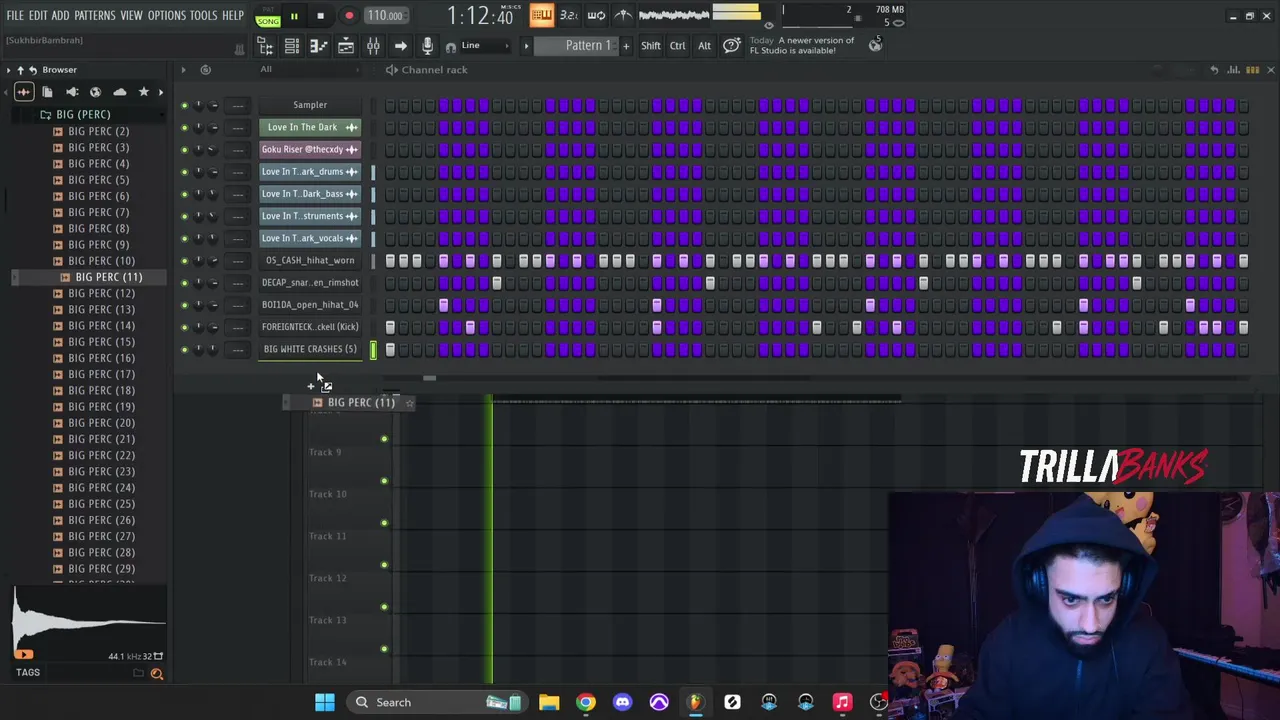Open the arrow tool in main toolbar
Screen dimensions: 1280x720
coord(400,46)
